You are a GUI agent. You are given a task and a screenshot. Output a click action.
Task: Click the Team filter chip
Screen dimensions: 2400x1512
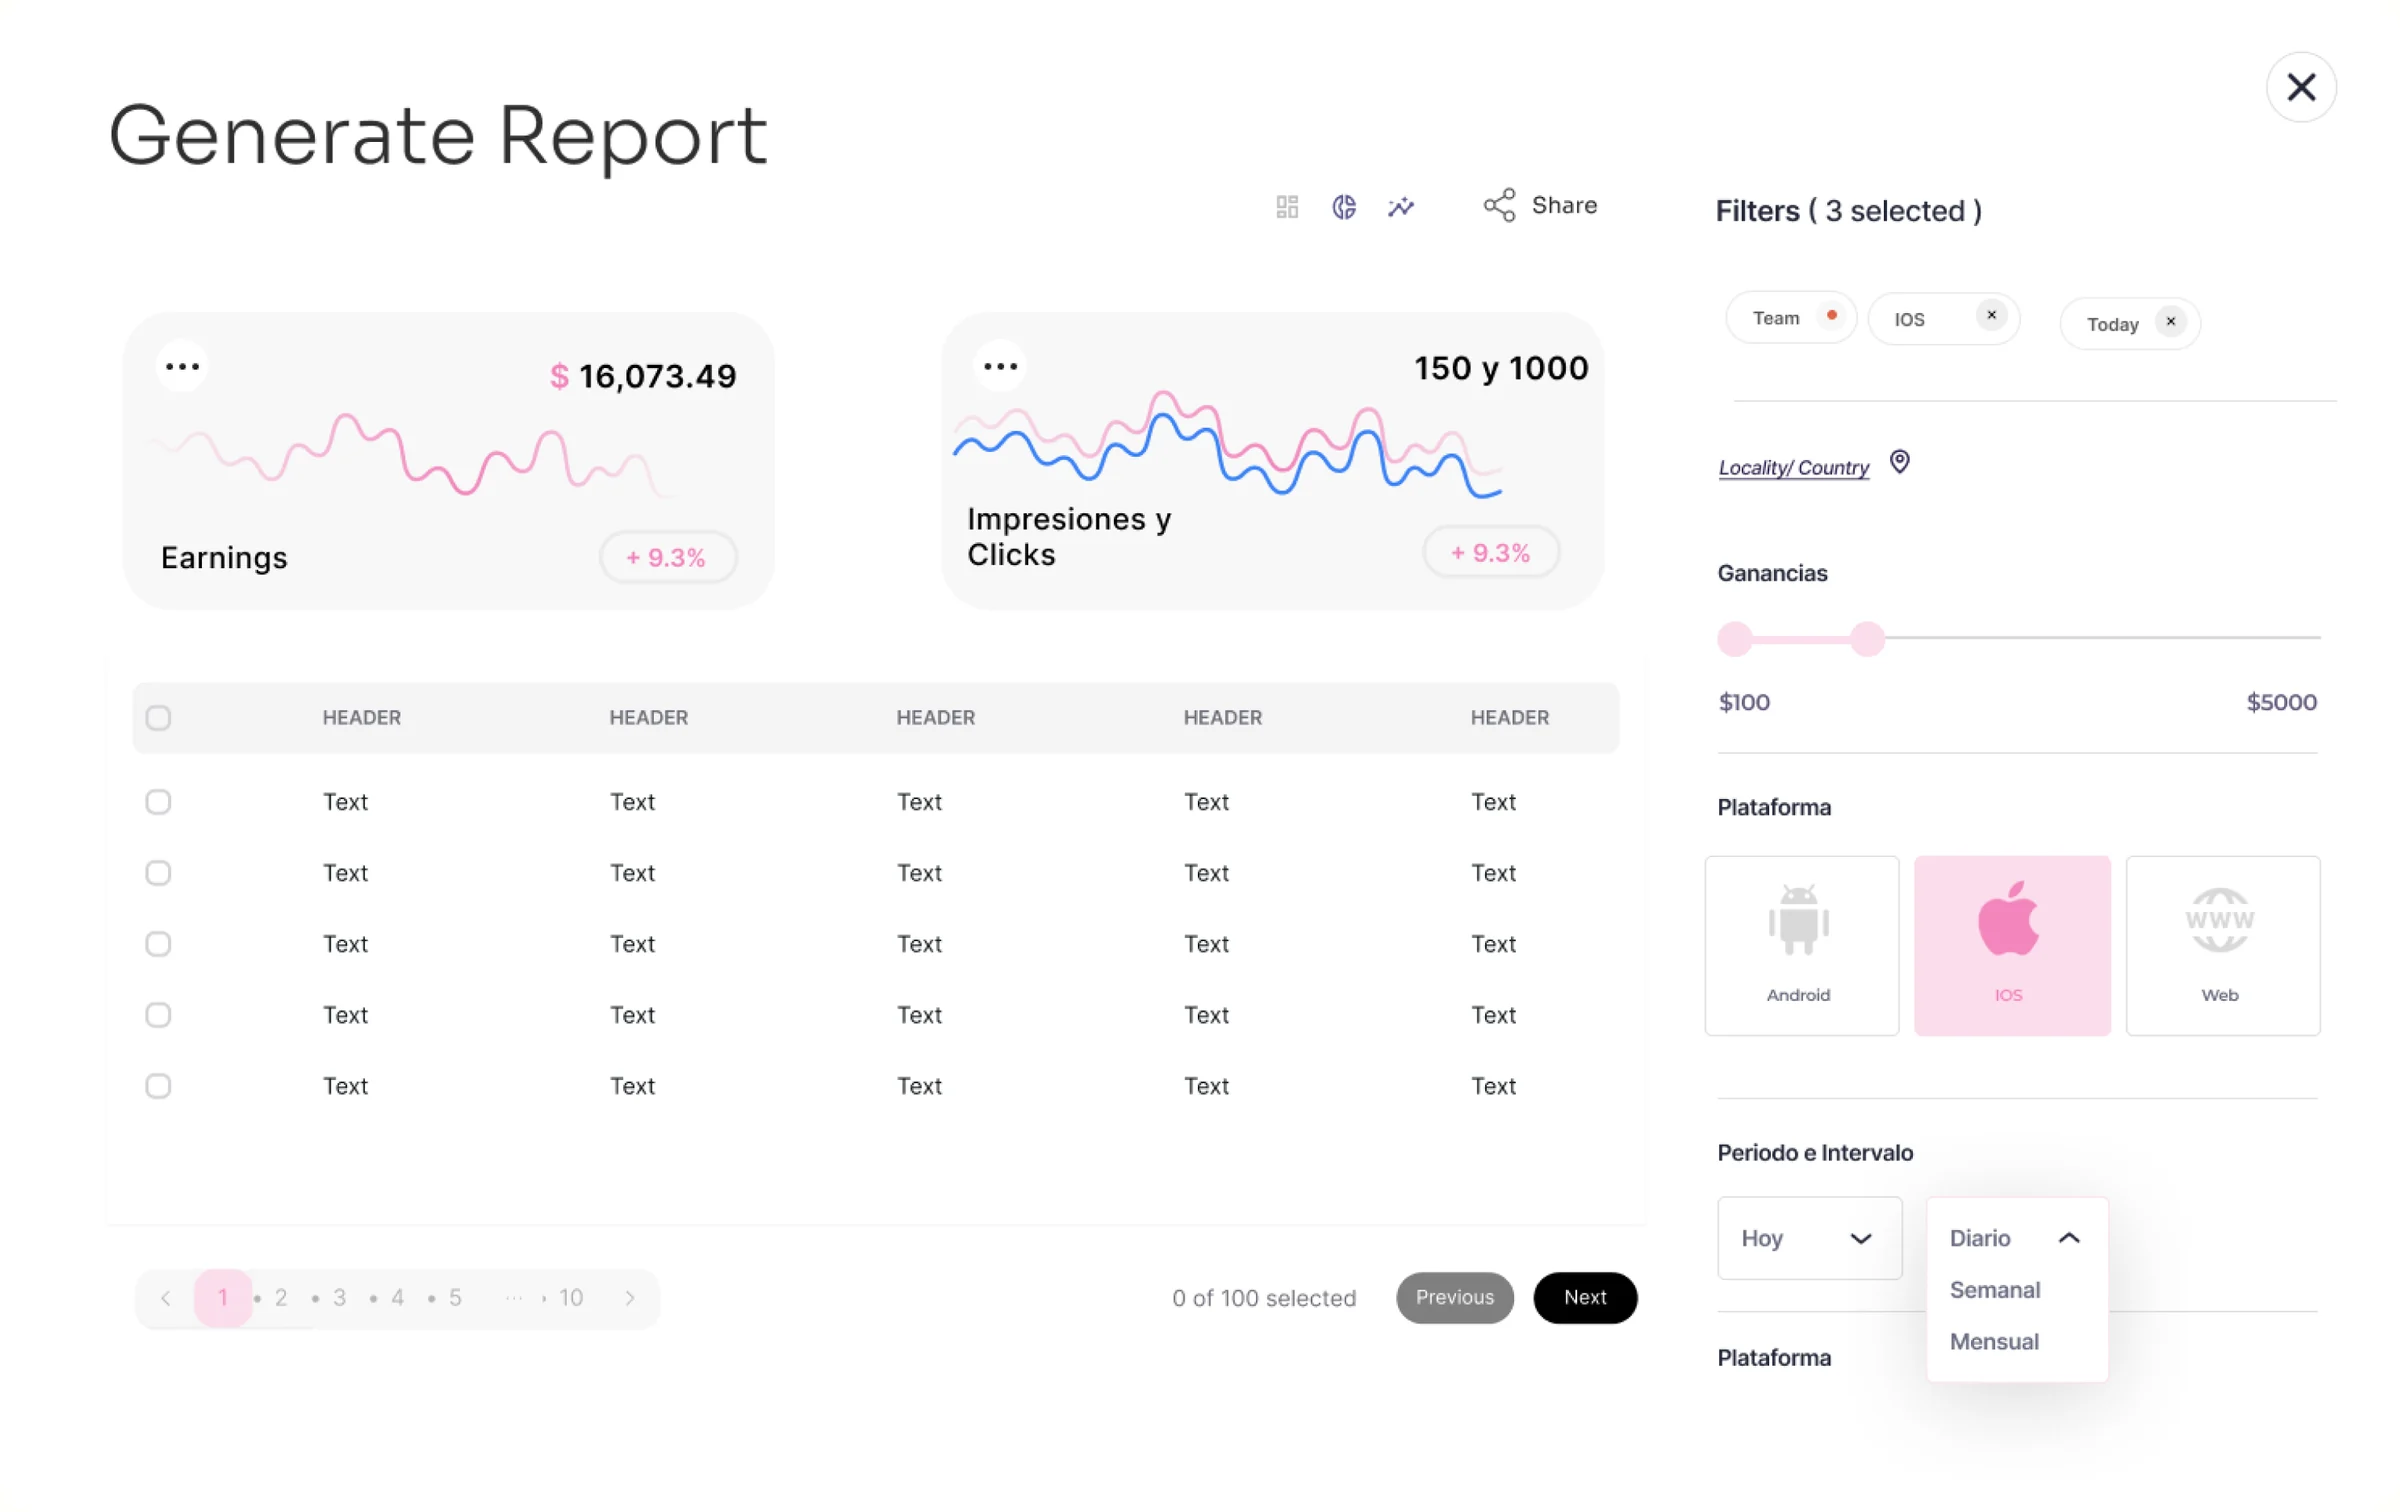tap(1790, 318)
